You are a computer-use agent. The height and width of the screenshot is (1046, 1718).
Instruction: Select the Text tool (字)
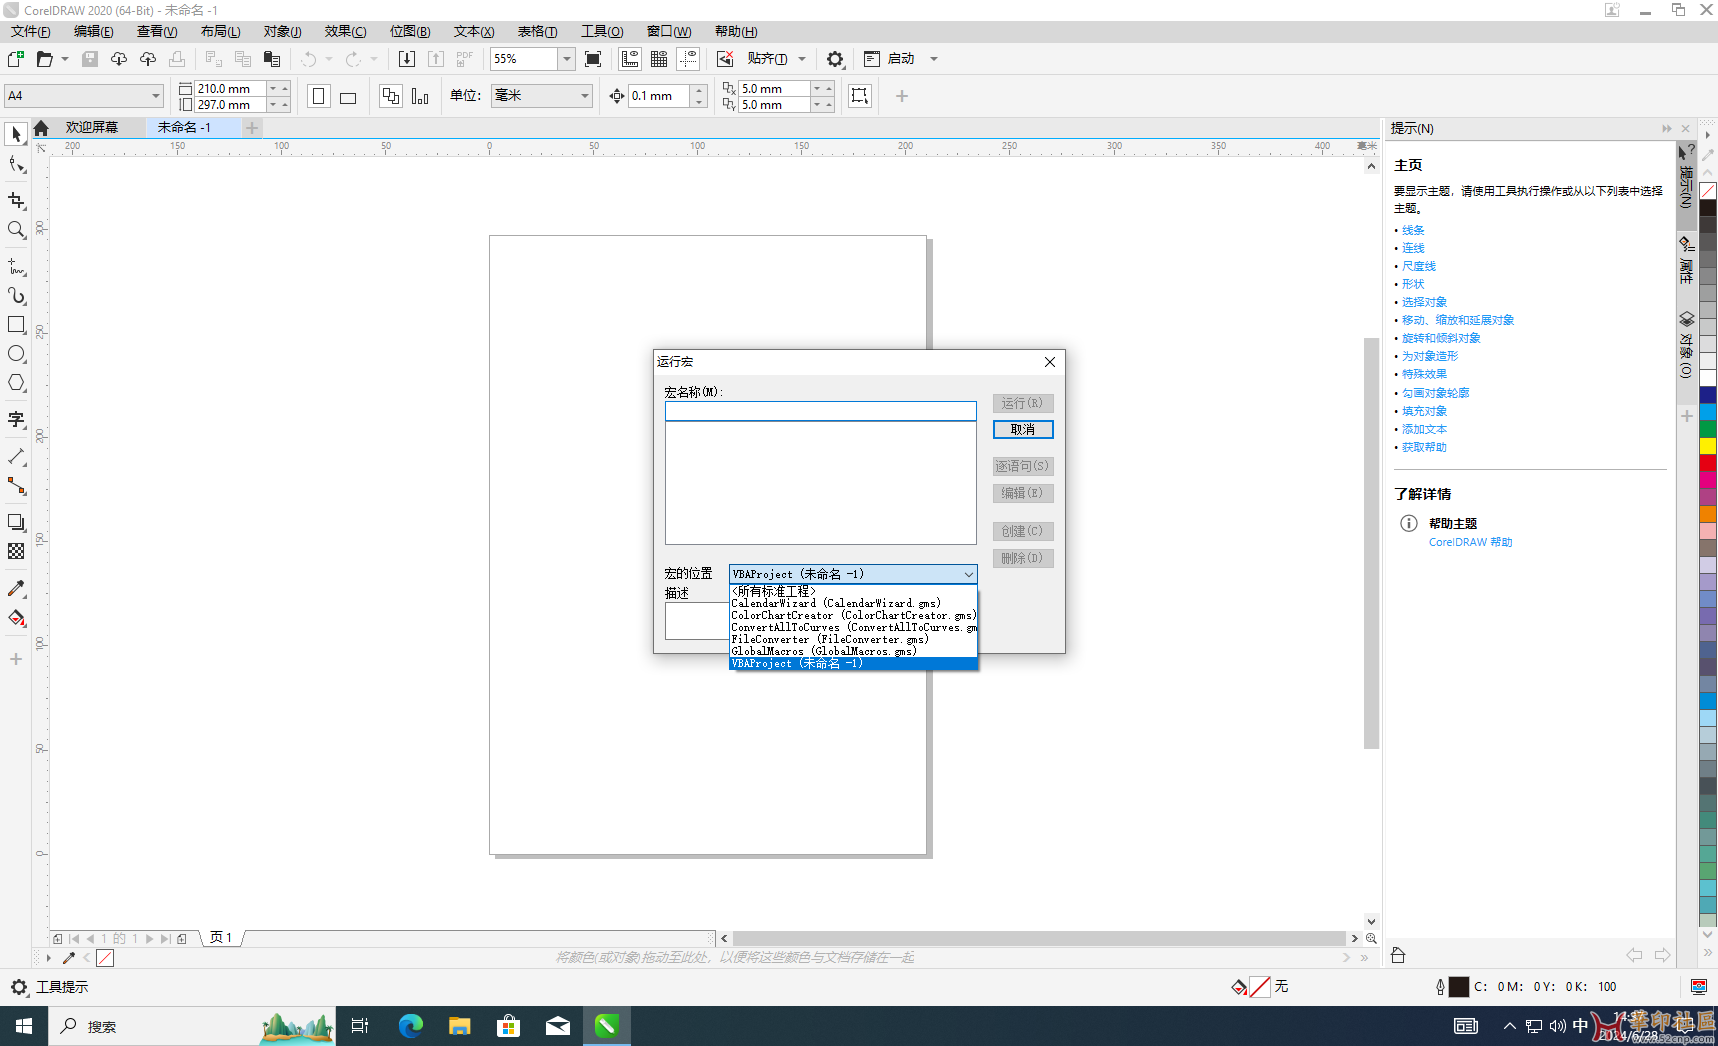[x=16, y=419]
